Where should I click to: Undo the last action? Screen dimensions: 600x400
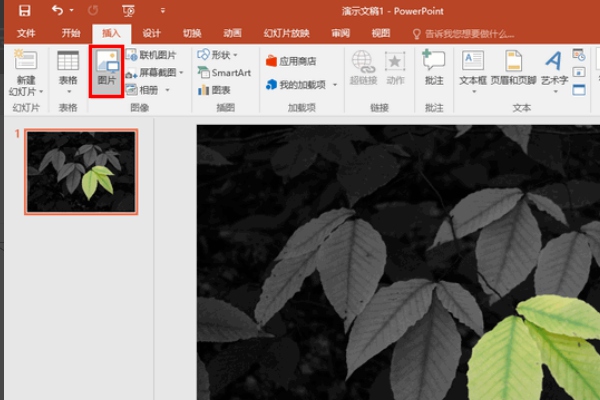[x=57, y=10]
